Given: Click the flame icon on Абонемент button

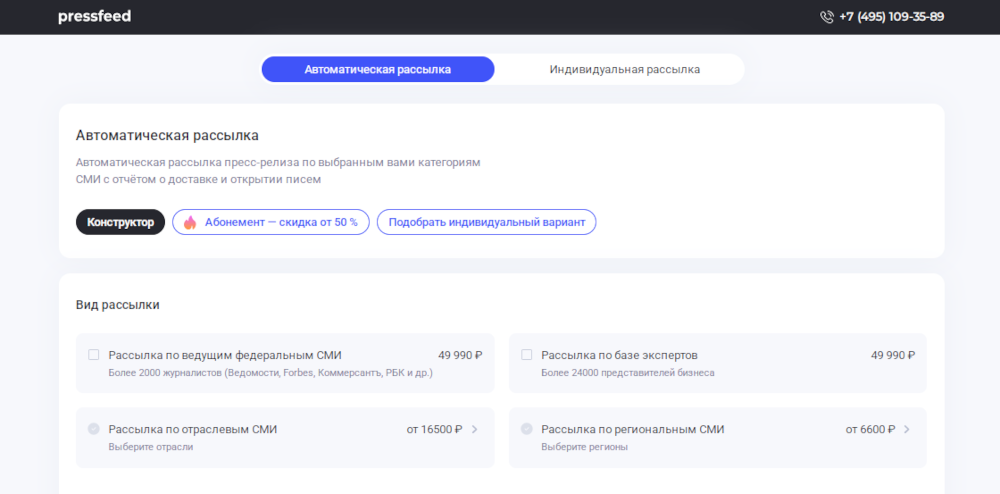Looking at the screenshot, I should pyautogui.click(x=190, y=222).
